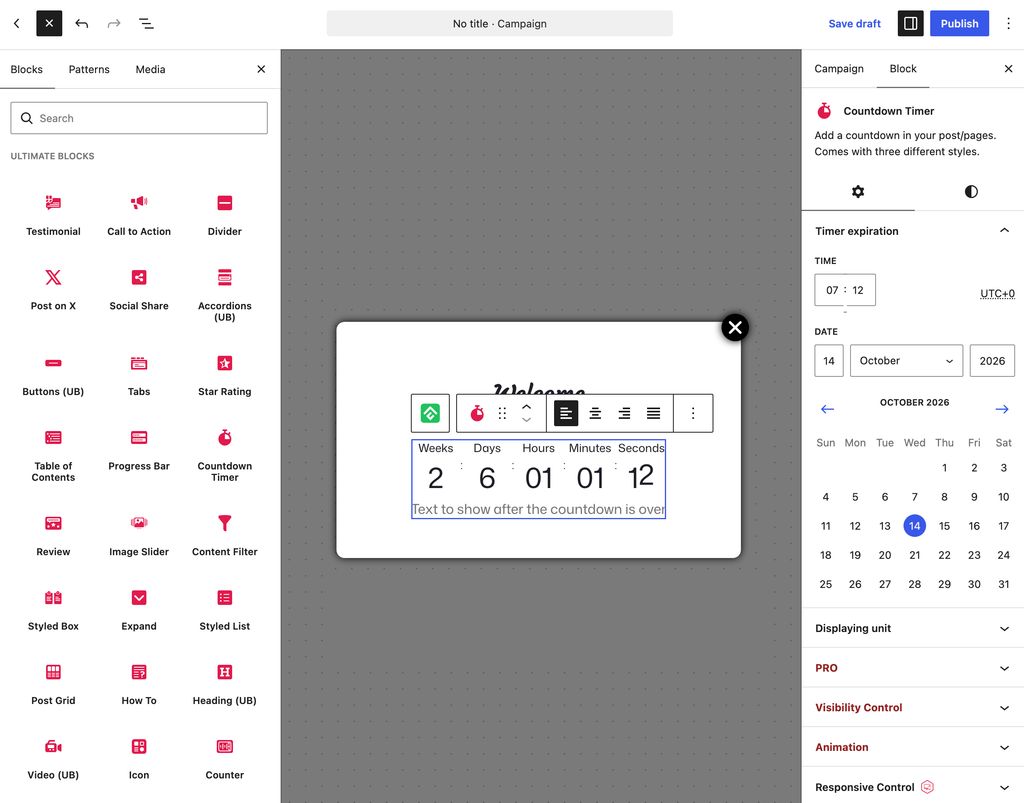Viewport: 1024px width, 803px height.
Task: Insert the Accordions (UB) block
Action: click(225, 294)
